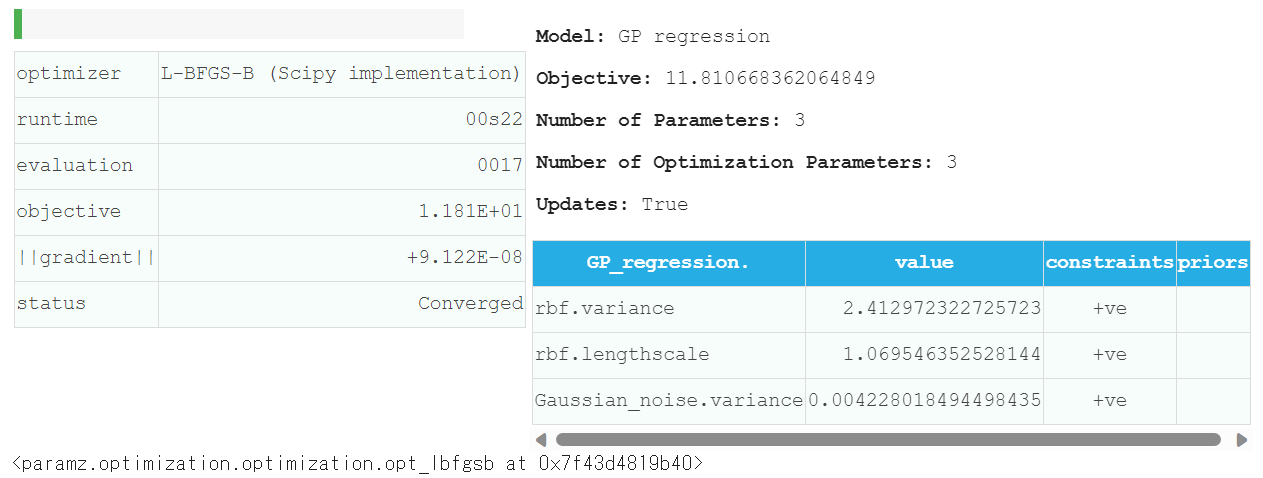This screenshot has height=478, width=1263.
Task: Click the Objective value 11.810668362064849
Action: 765,78
